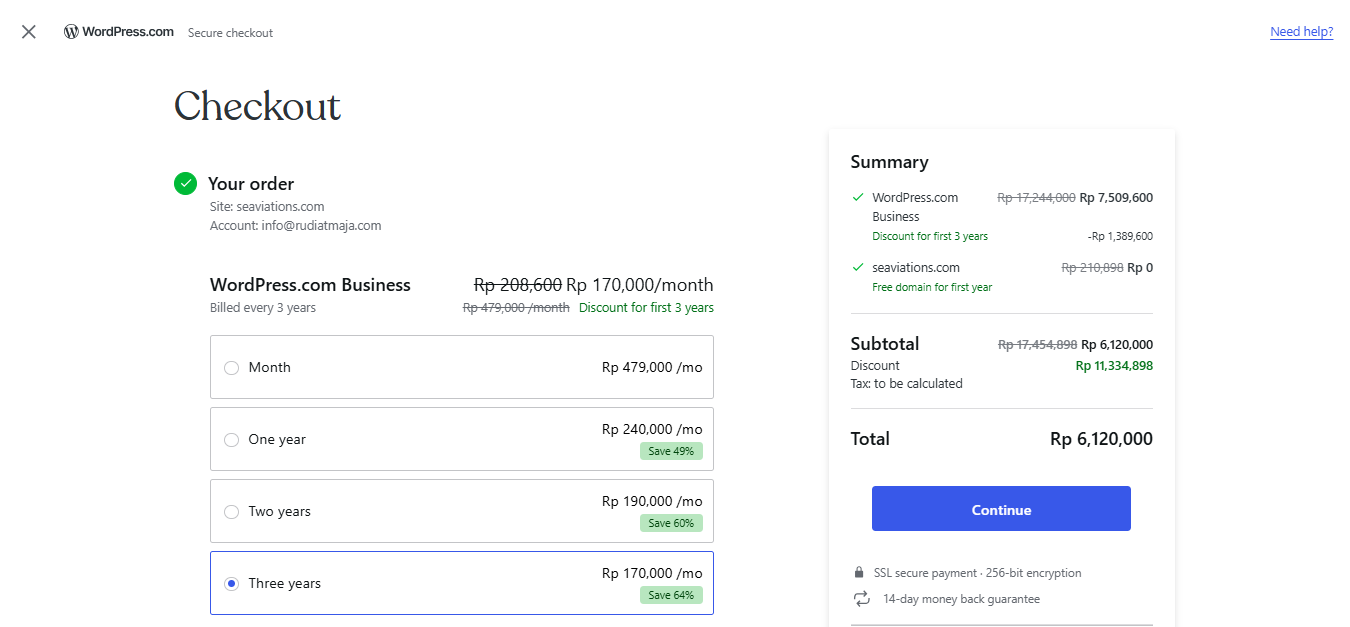Image resolution: width=1350 pixels, height=627 pixels.
Task: Click the crossed-out Rp 17,454,898 subtotal
Action: tap(1038, 345)
